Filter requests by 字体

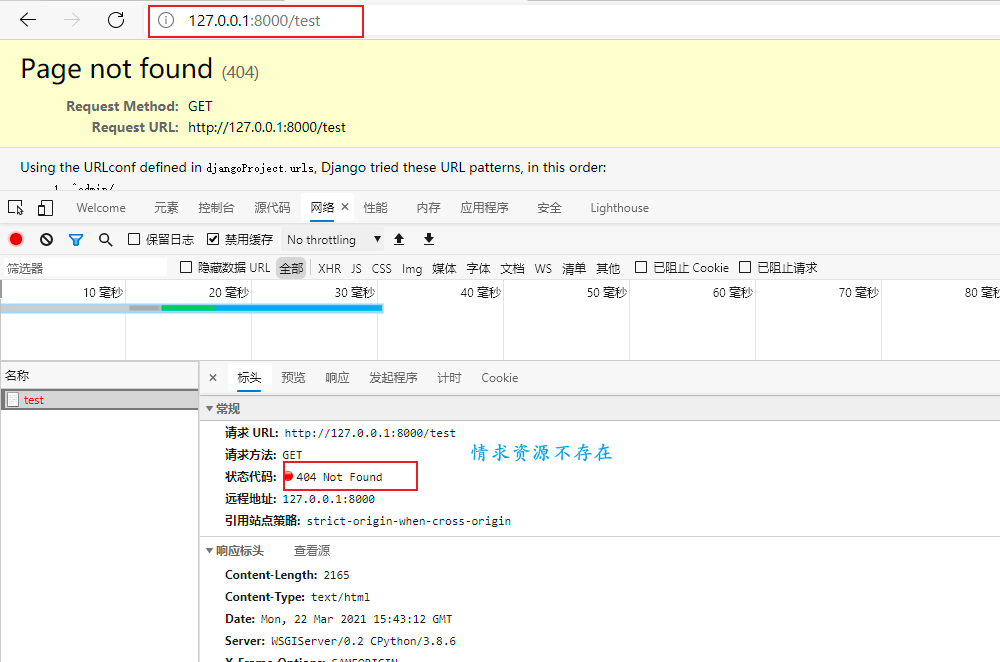(x=478, y=268)
